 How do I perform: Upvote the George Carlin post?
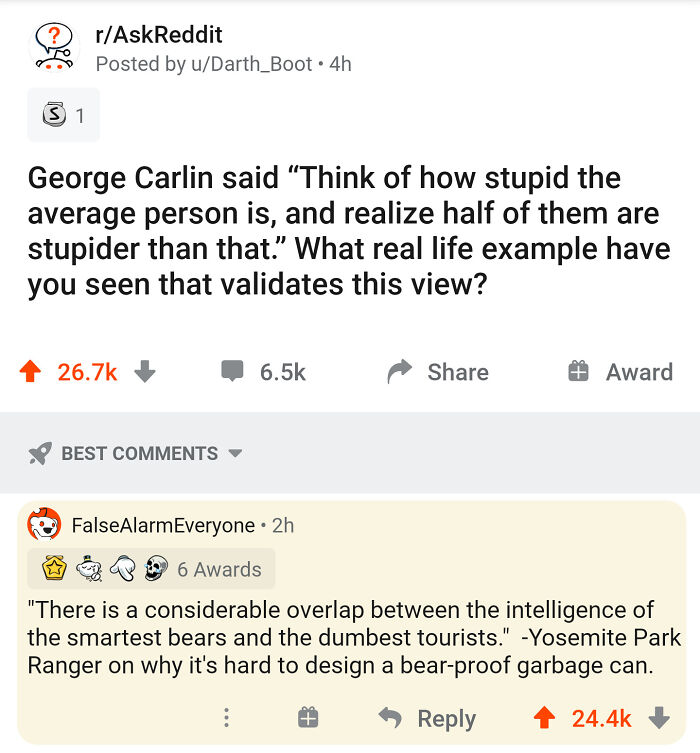[30, 371]
